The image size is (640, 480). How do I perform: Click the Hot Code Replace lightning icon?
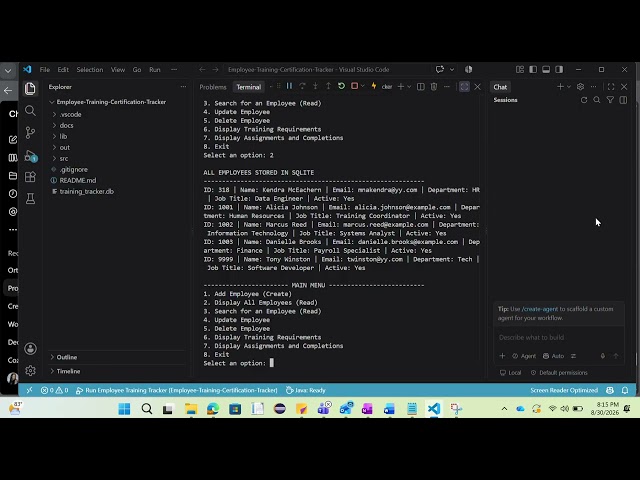373,86
